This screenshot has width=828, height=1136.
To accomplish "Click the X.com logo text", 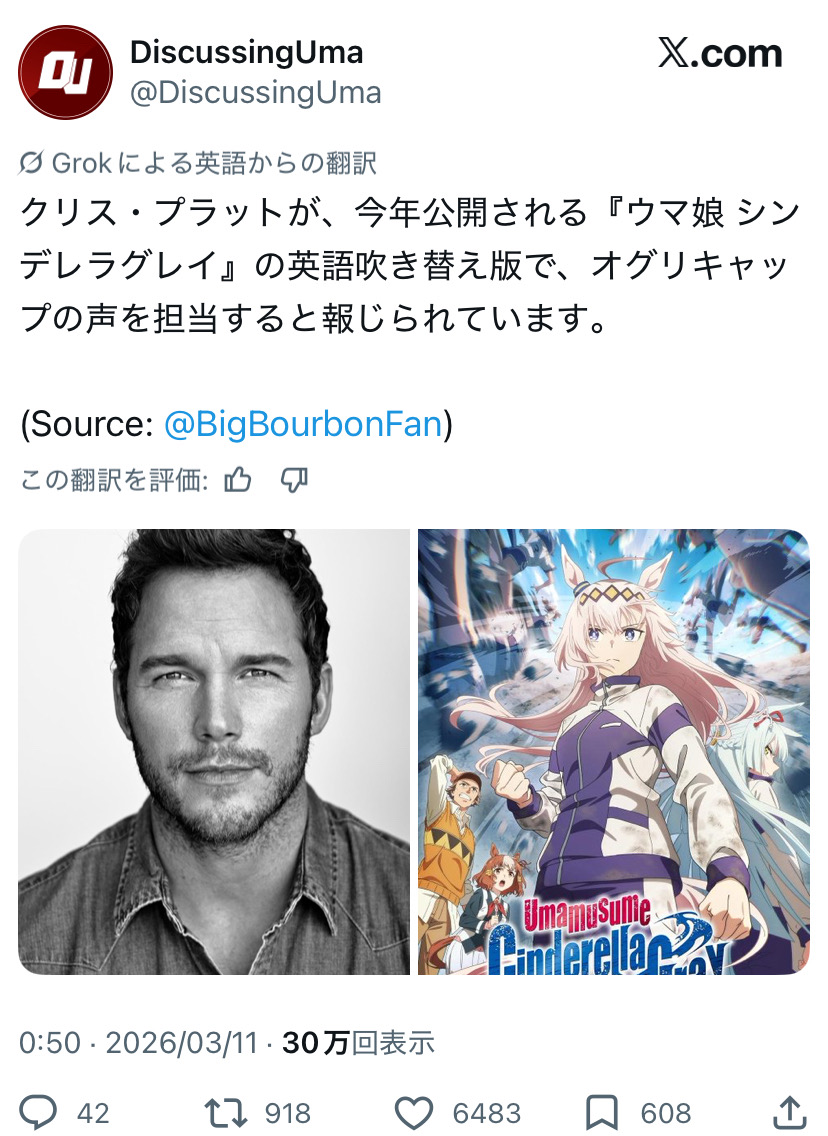I will [720, 54].
